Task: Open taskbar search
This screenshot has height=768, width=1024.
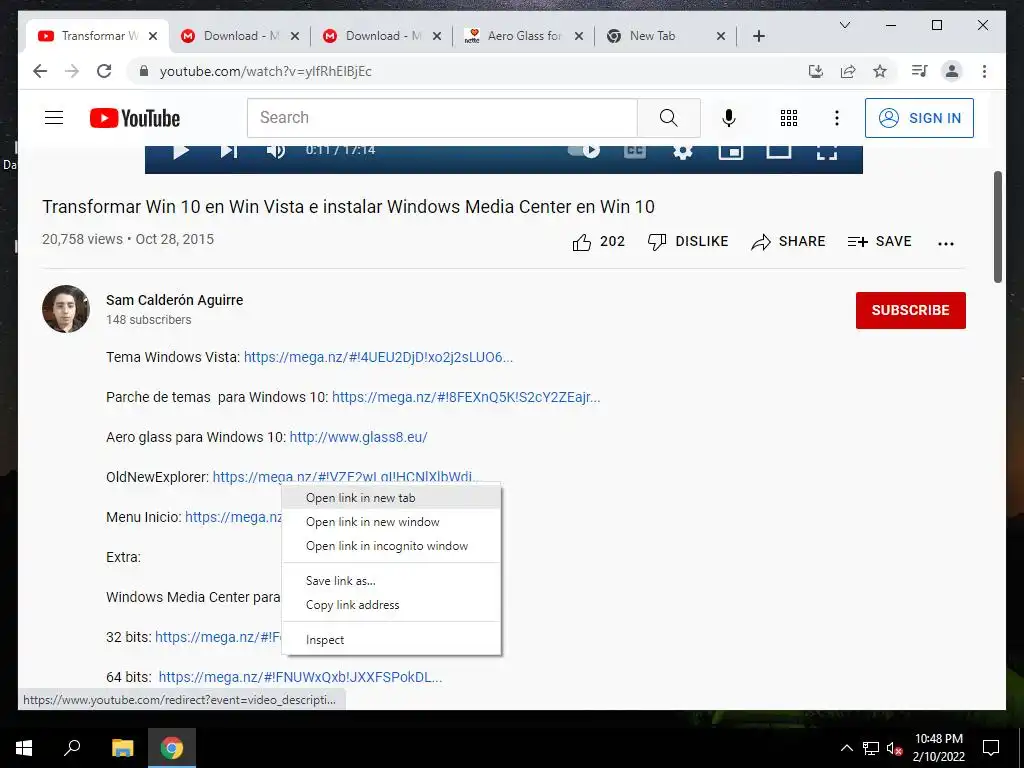Action: click(72, 748)
